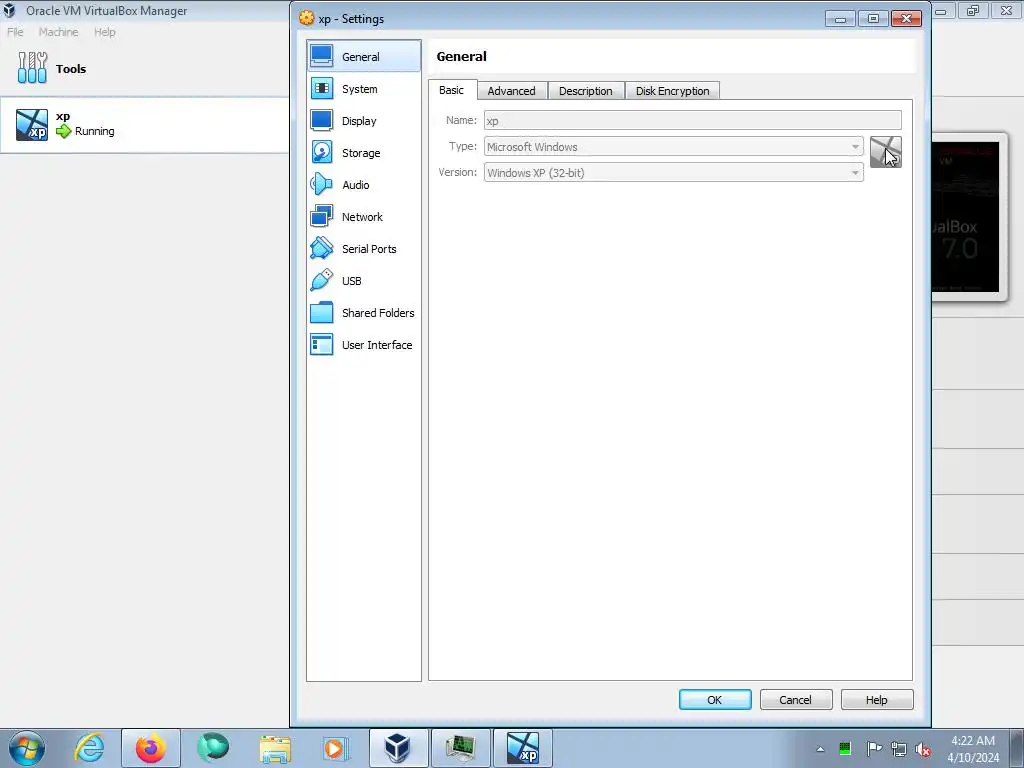The image size is (1024, 768).
Task: Select the General settings category icon
Action: coord(321,56)
